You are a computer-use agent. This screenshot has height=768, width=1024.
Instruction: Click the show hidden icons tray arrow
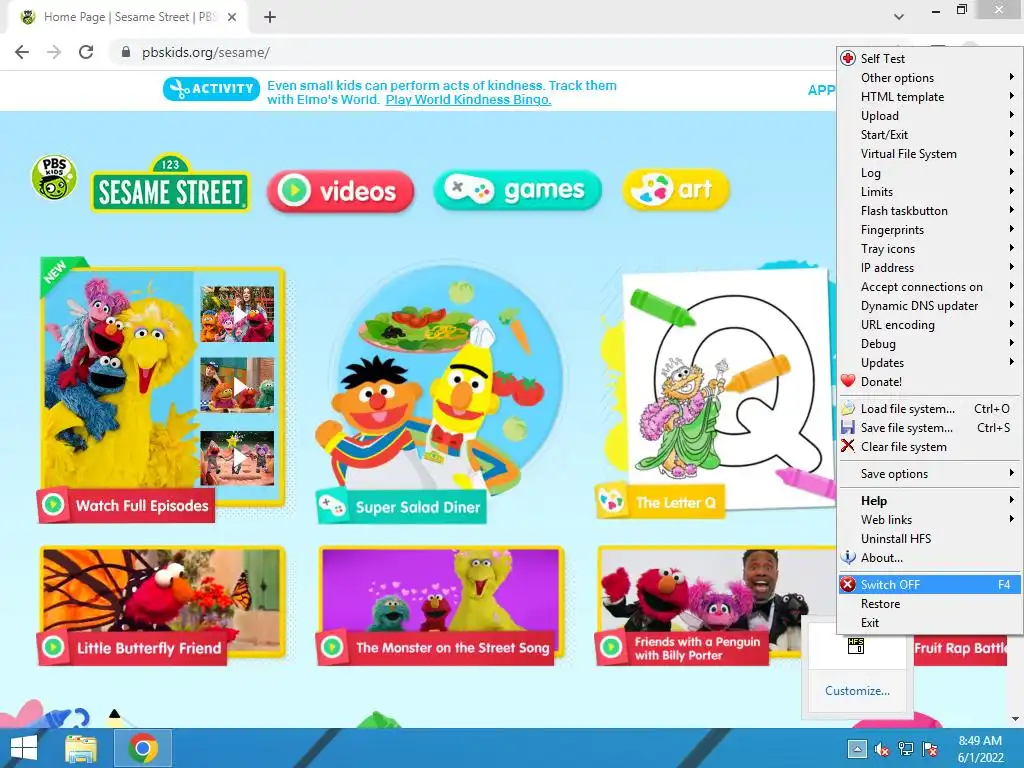[x=857, y=749]
